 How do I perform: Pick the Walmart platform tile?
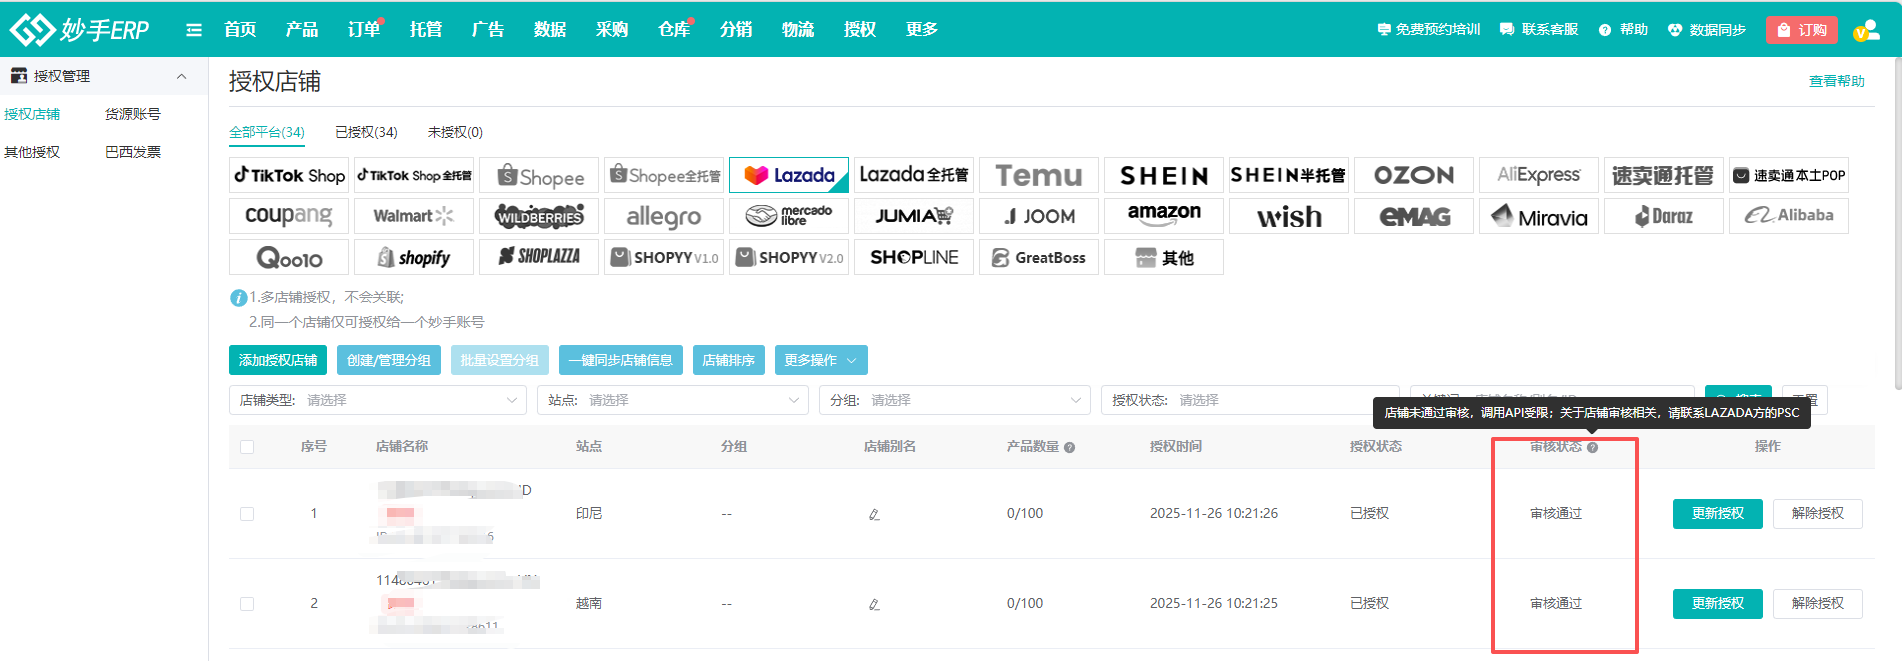coord(414,216)
